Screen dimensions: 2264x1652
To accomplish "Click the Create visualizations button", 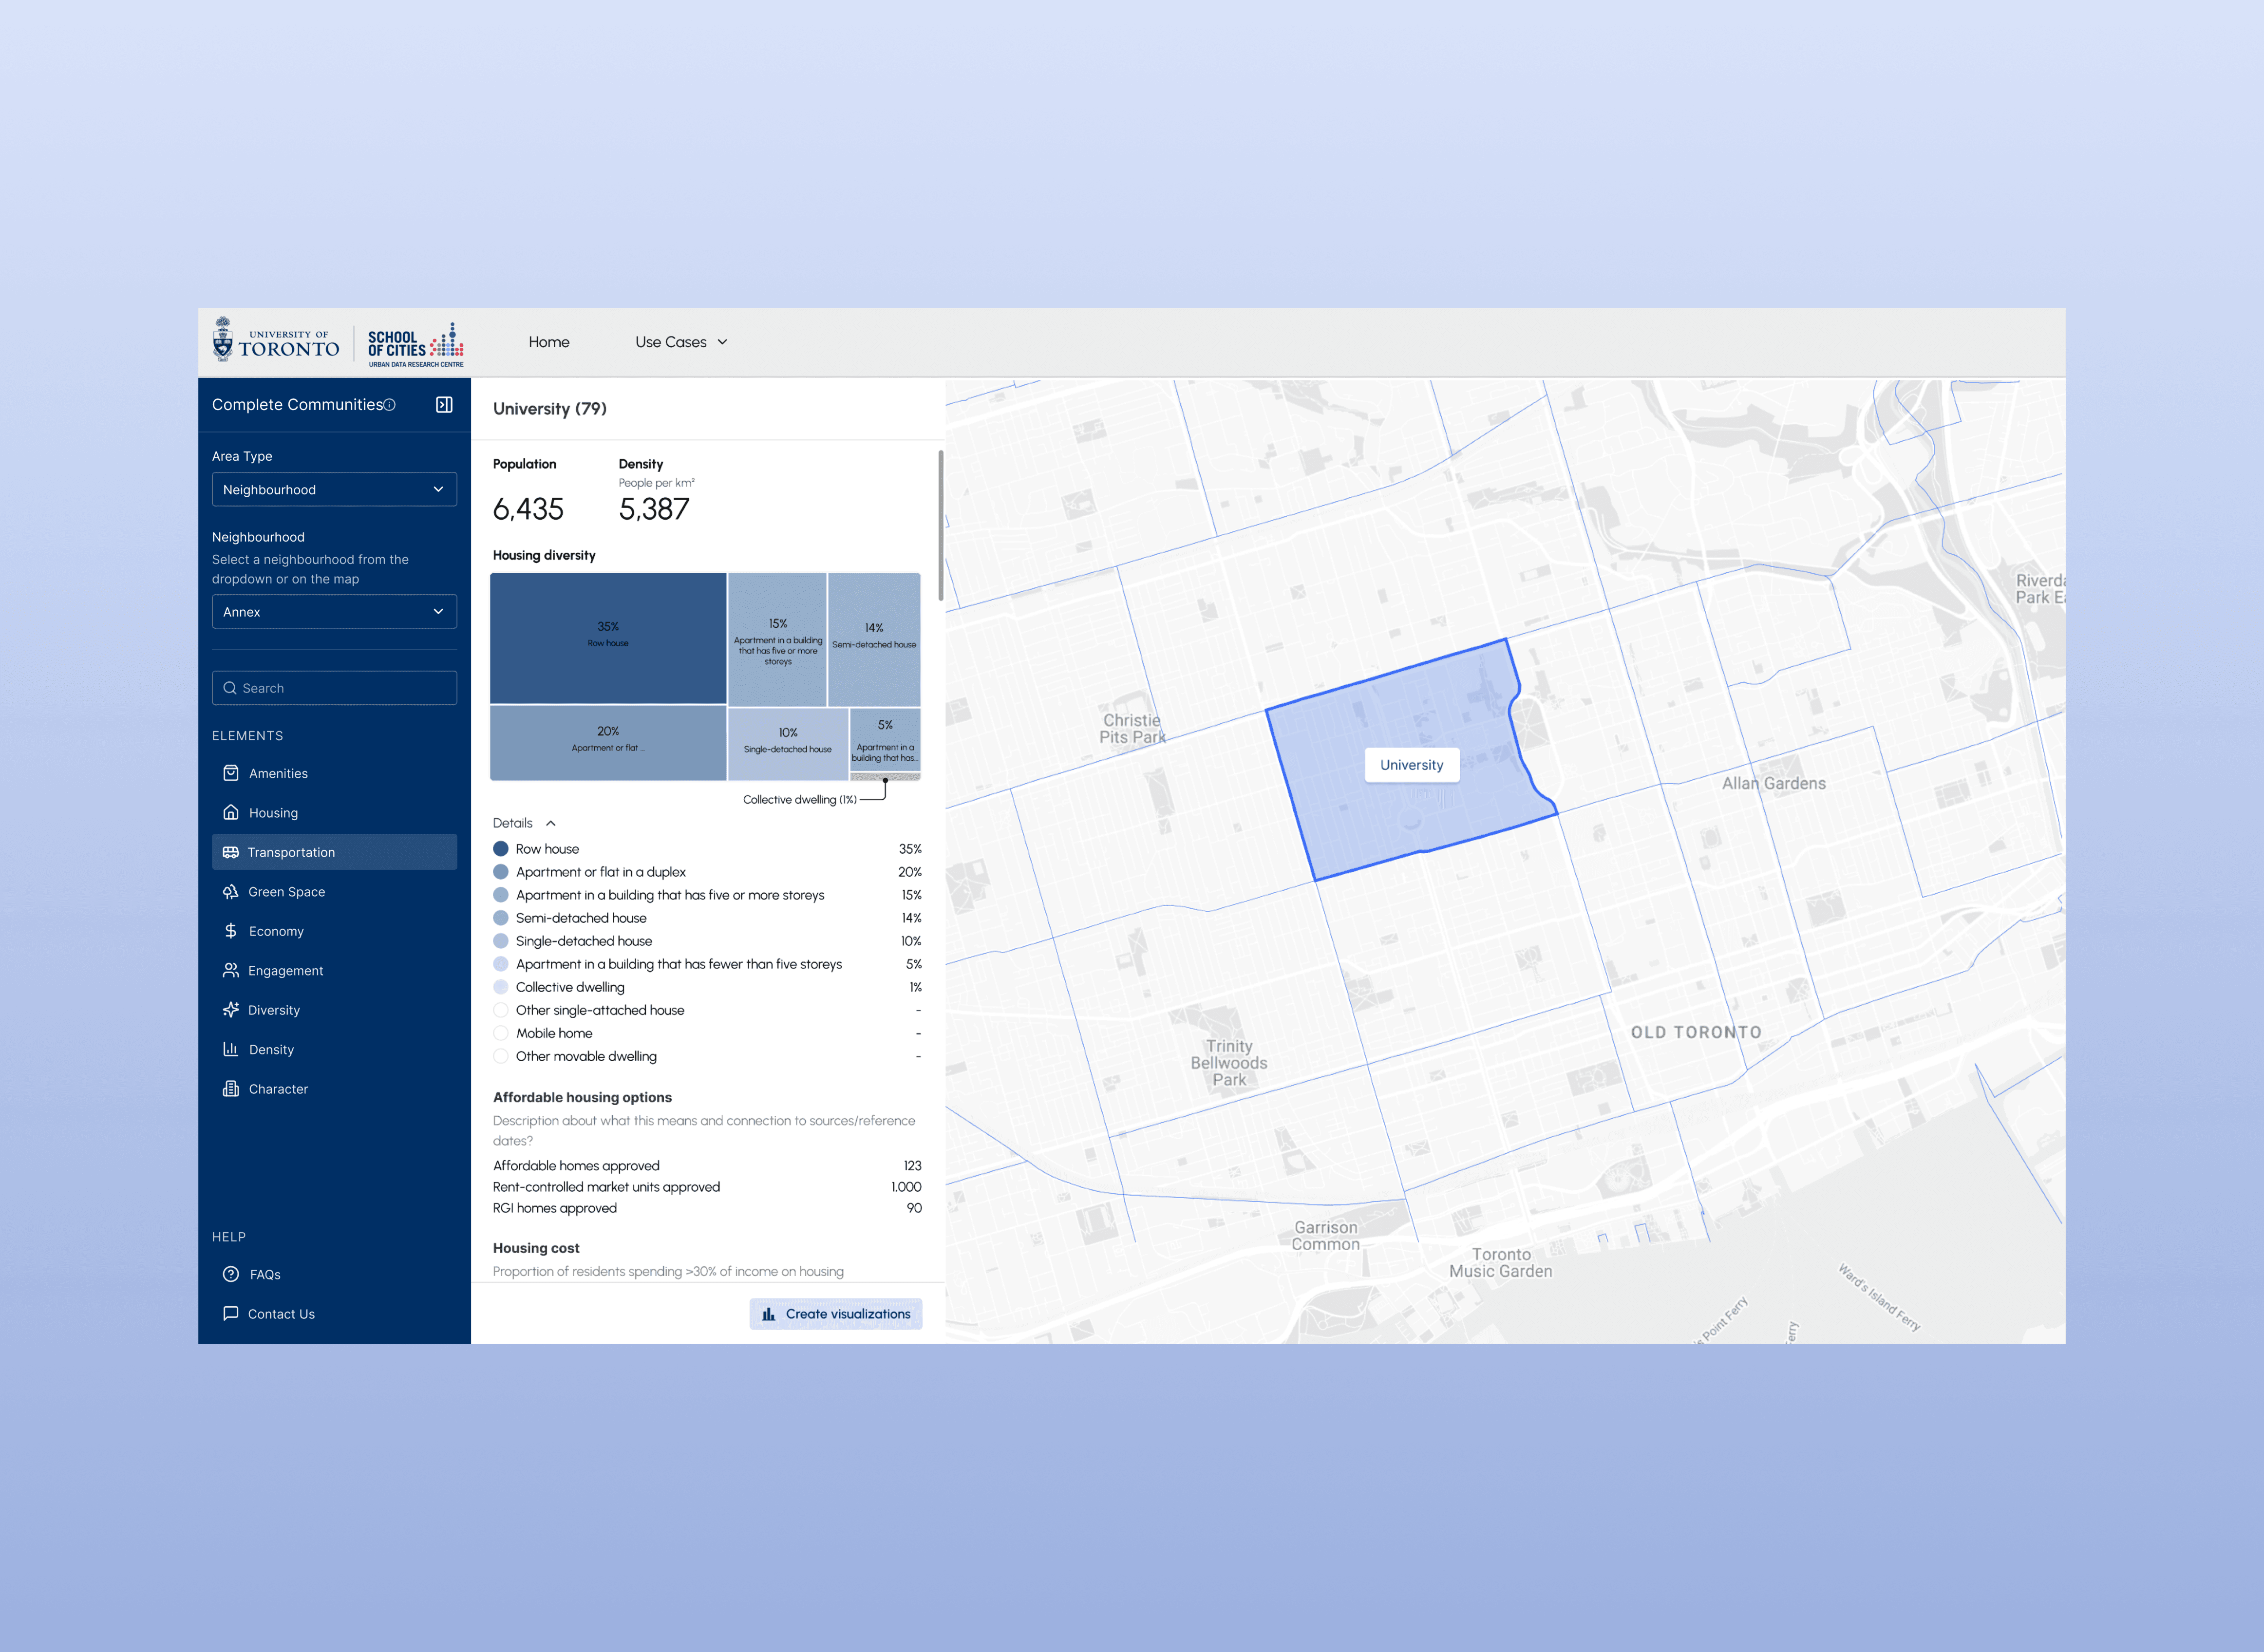I will point(836,1314).
